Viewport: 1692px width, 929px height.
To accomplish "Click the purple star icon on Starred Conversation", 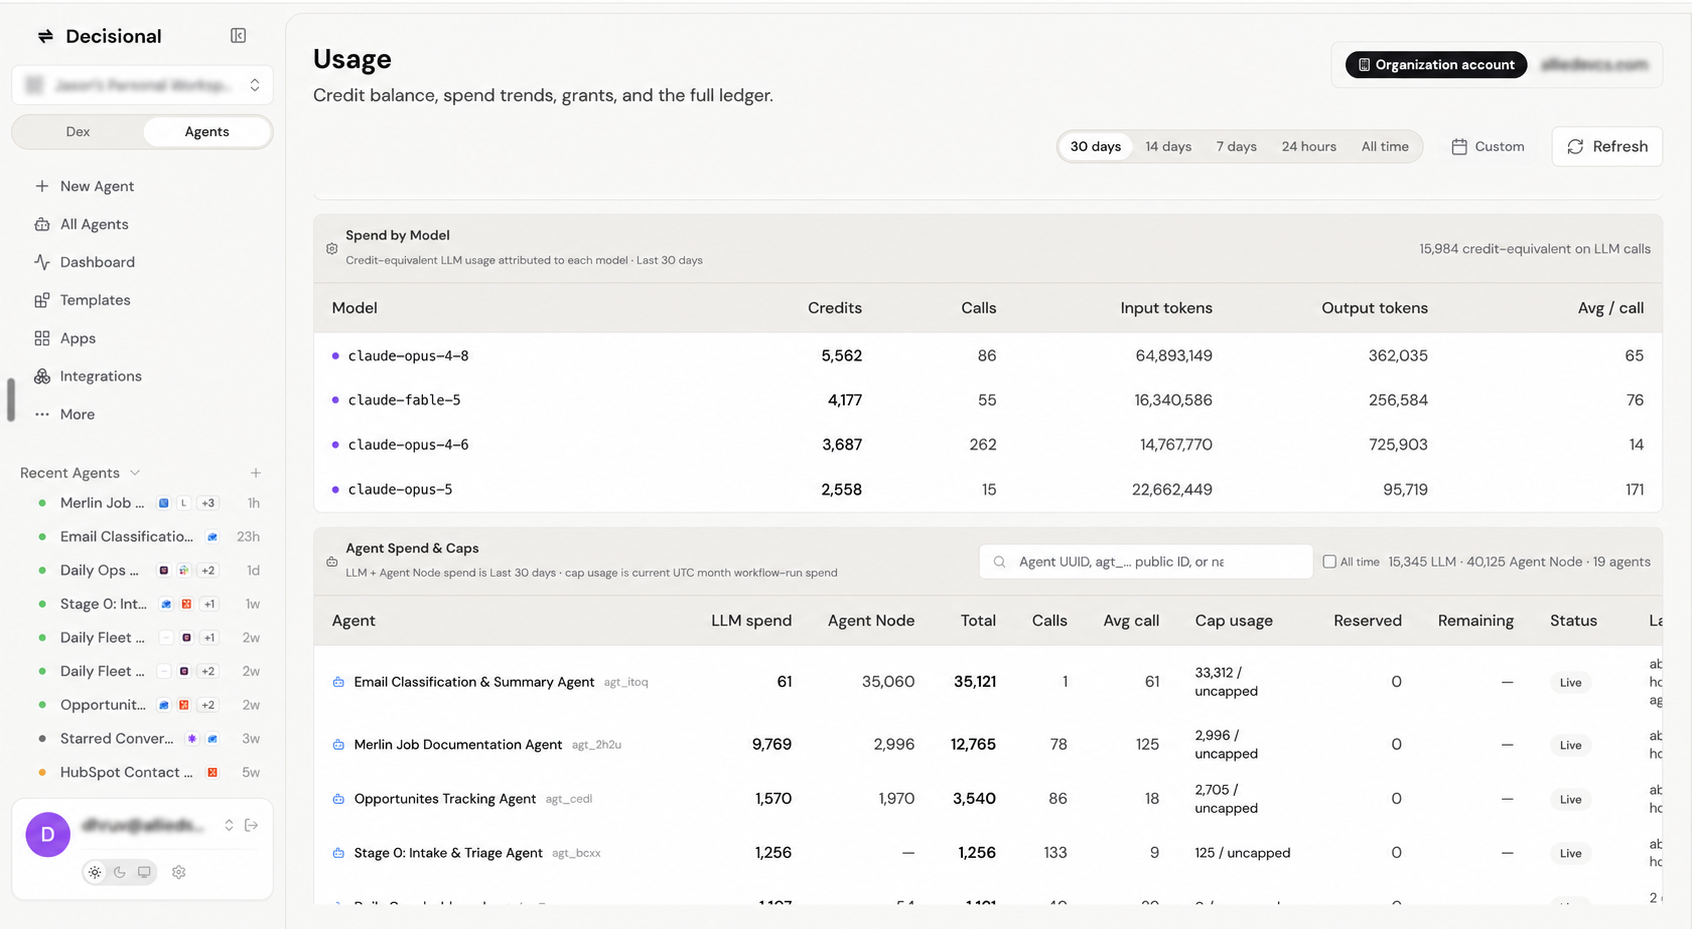I will [192, 739].
